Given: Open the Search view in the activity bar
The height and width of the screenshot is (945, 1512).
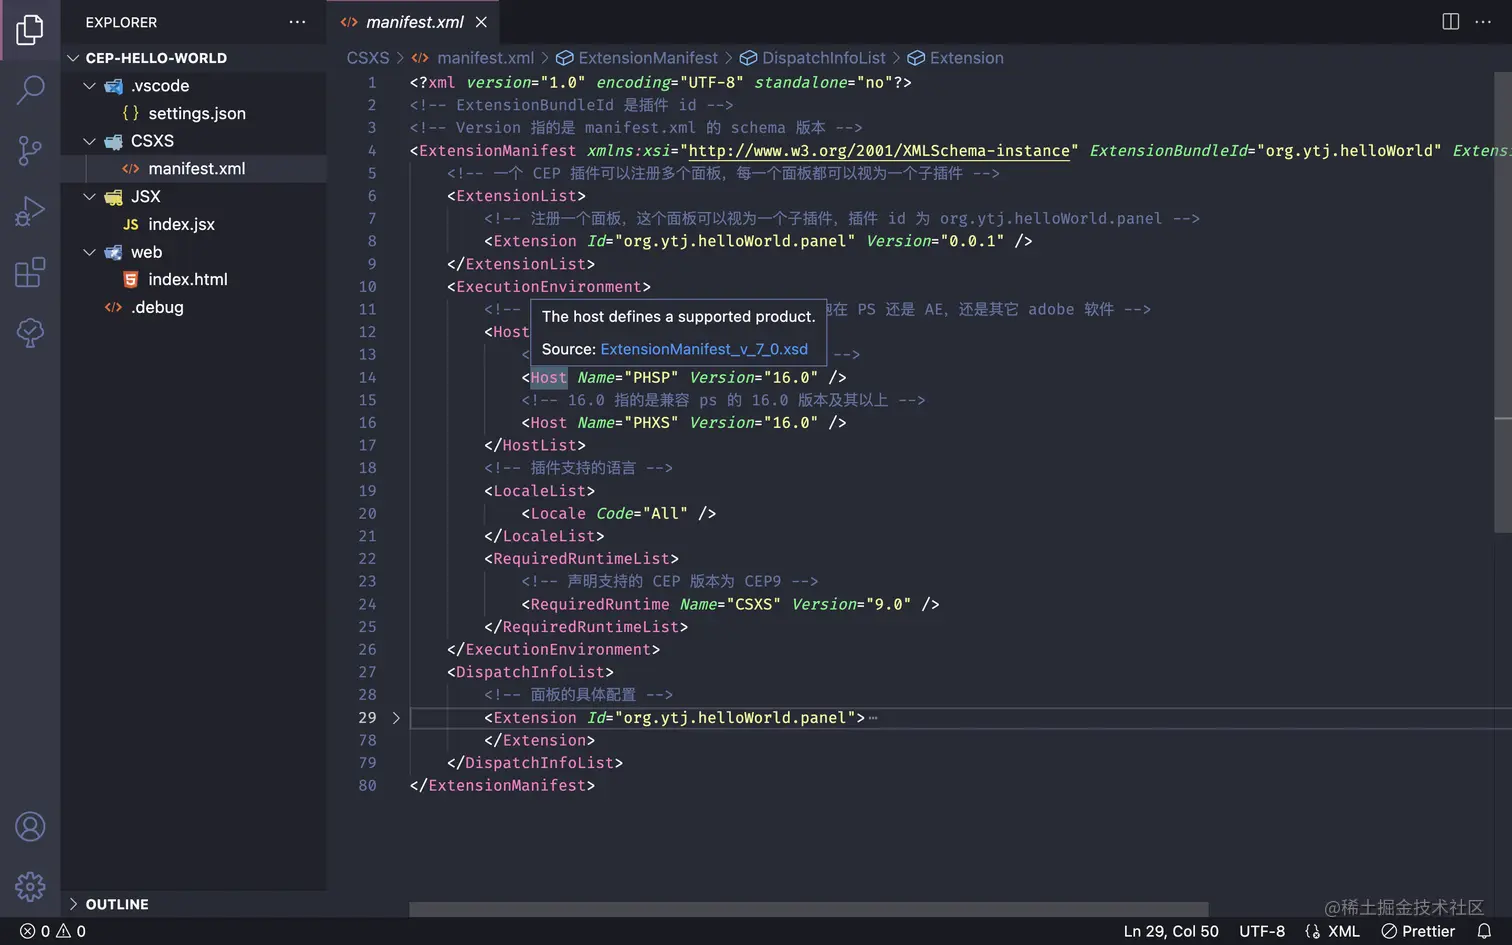Looking at the screenshot, I should 30,90.
